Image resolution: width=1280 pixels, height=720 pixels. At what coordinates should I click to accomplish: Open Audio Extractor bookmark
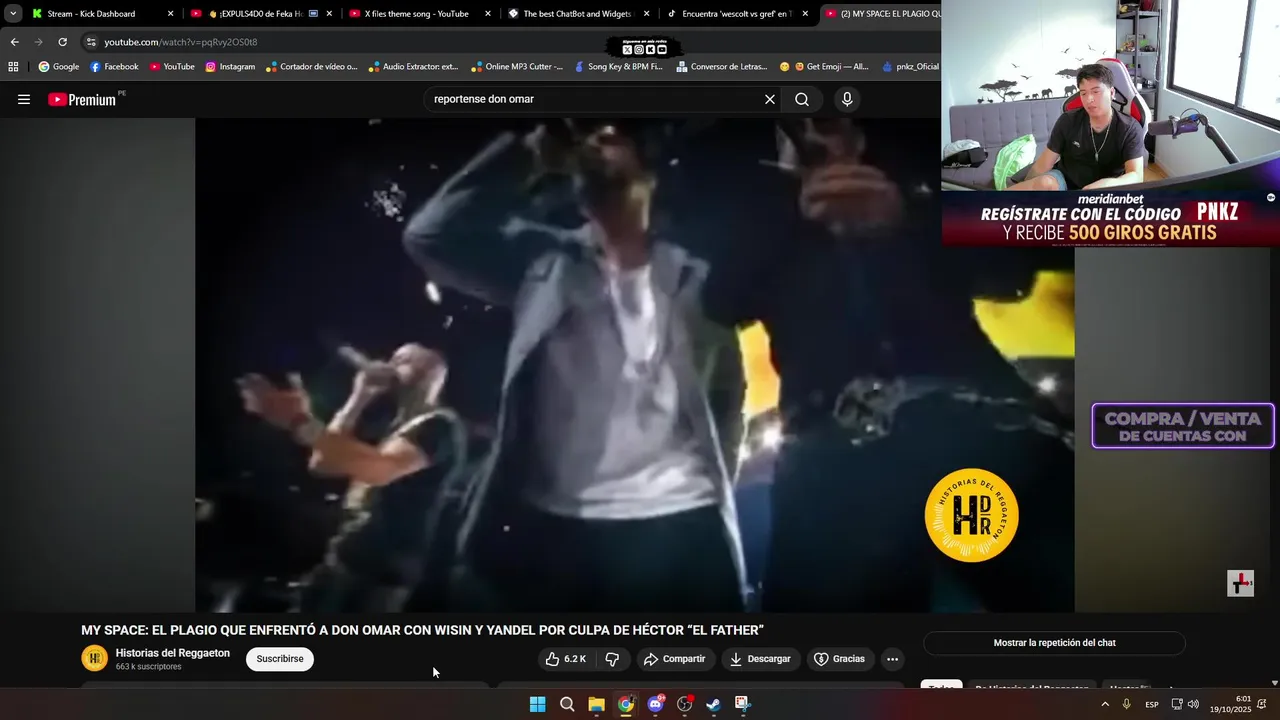(x=413, y=67)
